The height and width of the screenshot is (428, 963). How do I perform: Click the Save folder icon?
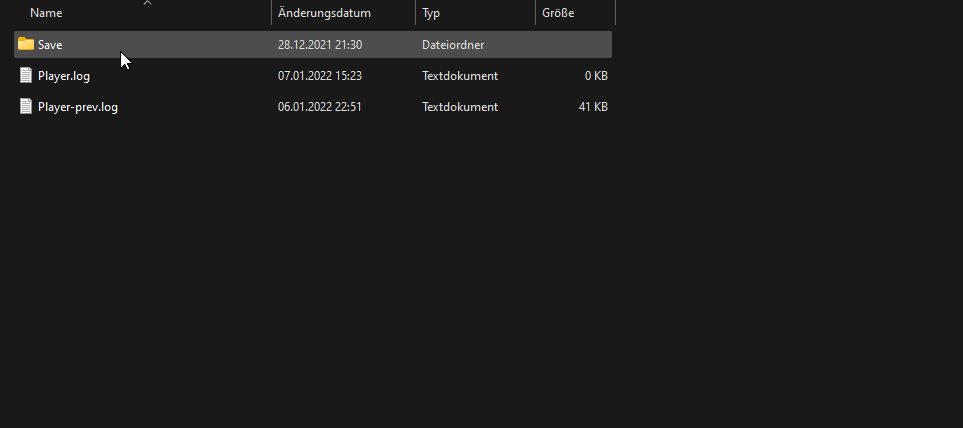26,45
